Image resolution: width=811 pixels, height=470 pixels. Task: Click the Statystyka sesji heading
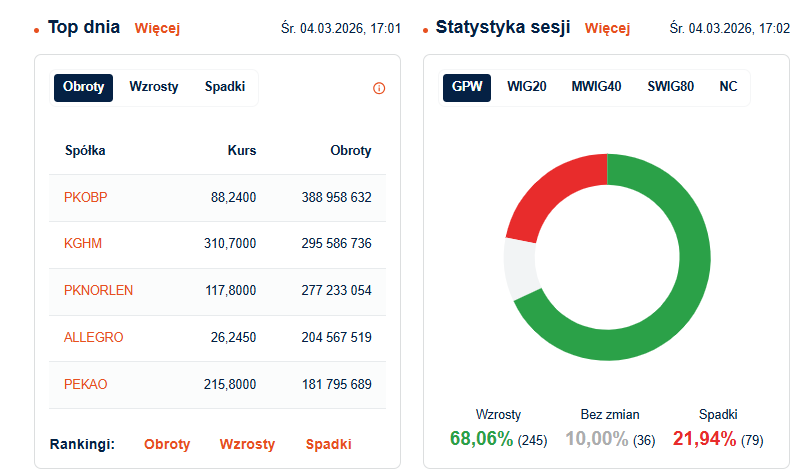[x=503, y=27]
